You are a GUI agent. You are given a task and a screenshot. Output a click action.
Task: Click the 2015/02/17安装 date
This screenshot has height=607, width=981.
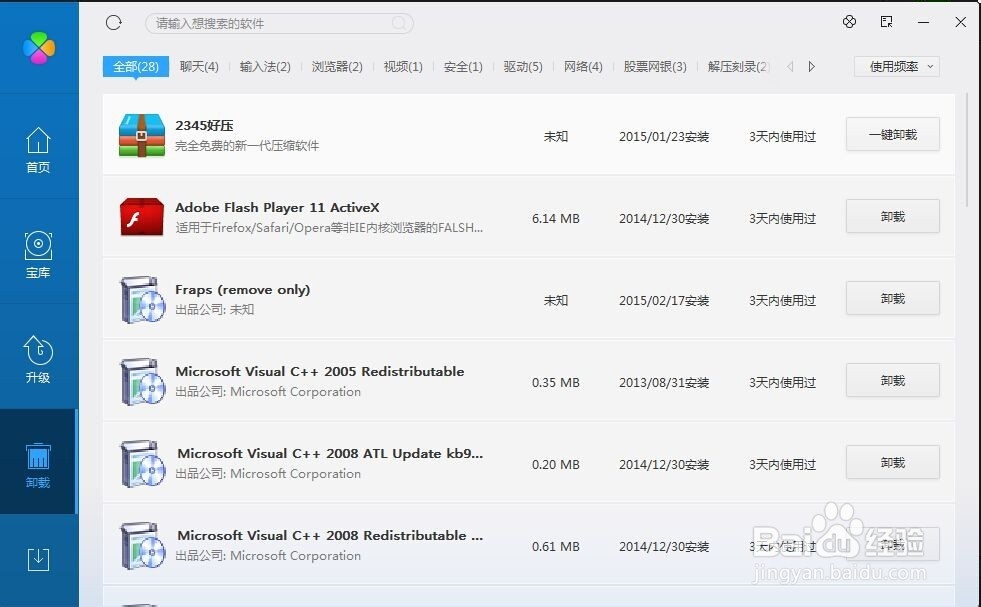664,300
